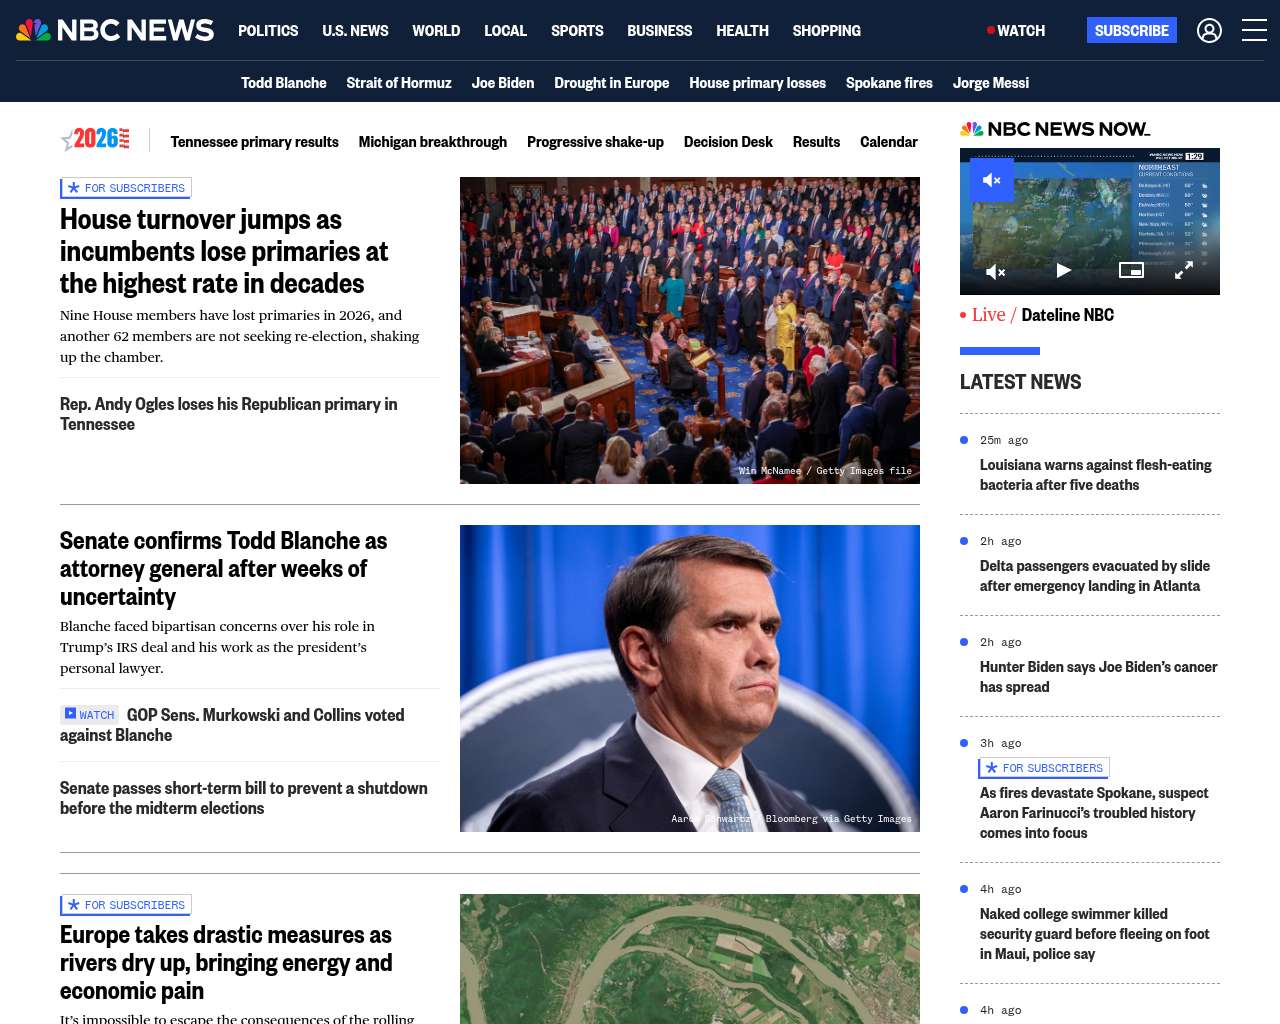Open the Europe rivers dry up headline
This screenshot has width=1280, height=1024.
[226, 963]
